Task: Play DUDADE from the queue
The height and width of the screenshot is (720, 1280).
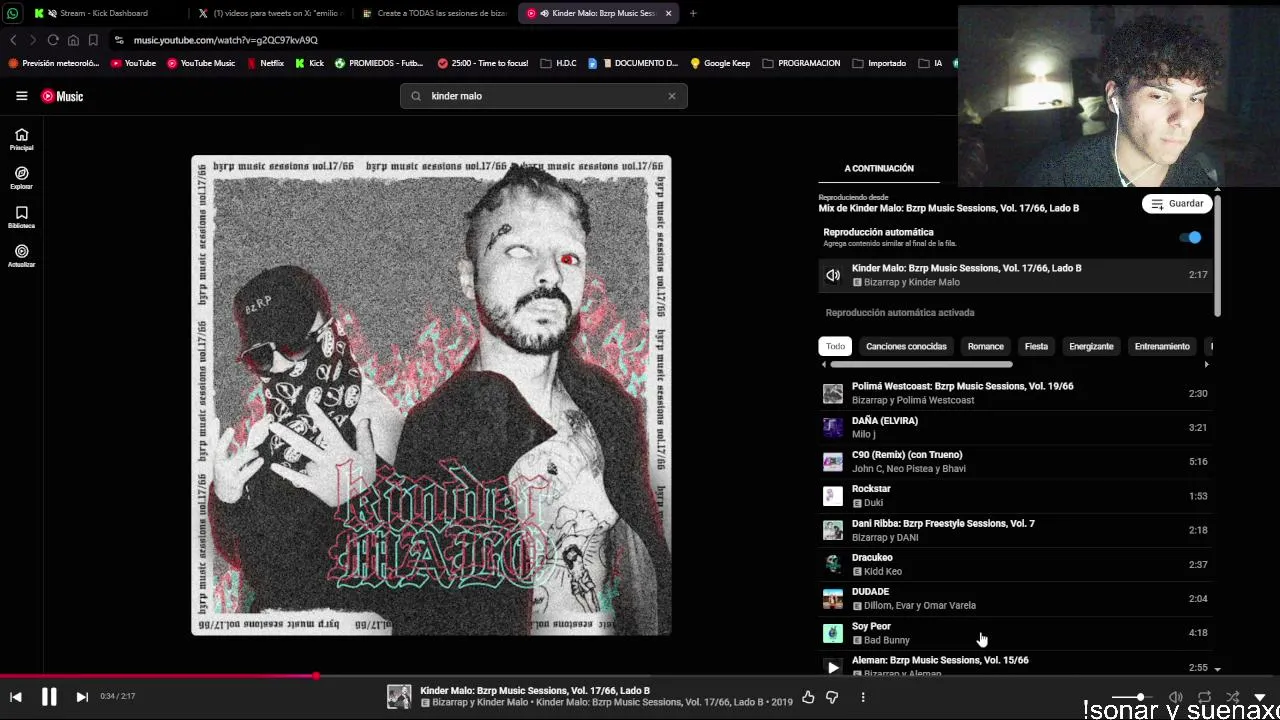Action: [1015, 598]
